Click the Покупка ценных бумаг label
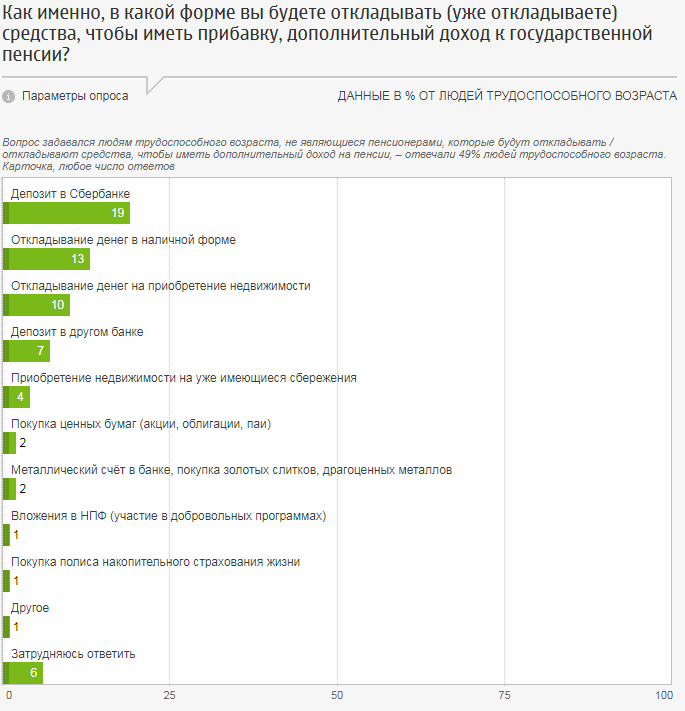Viewport: 685px width, 711px height. [x=141, y=424]
